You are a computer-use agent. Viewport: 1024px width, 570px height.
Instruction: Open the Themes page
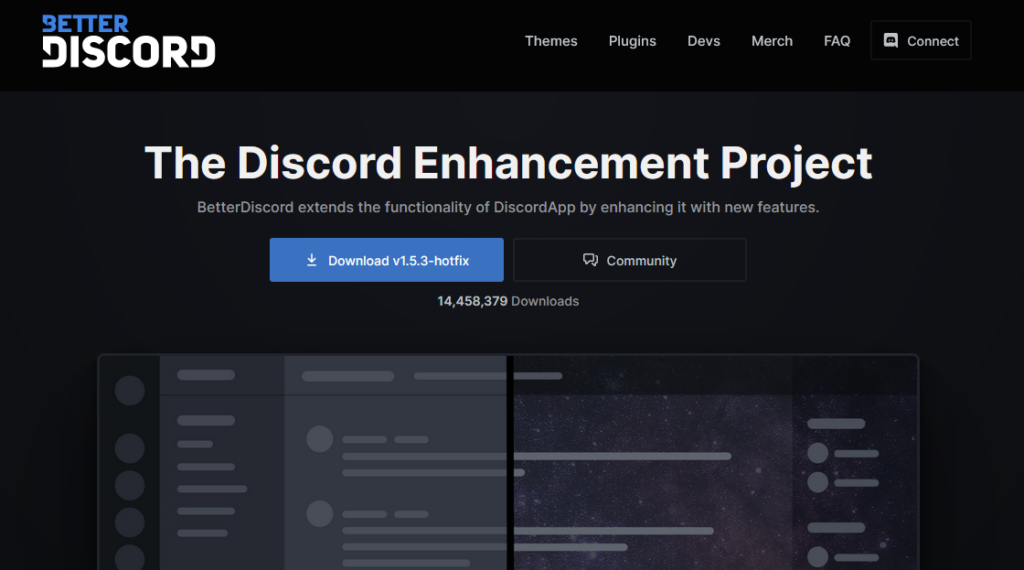551,41
